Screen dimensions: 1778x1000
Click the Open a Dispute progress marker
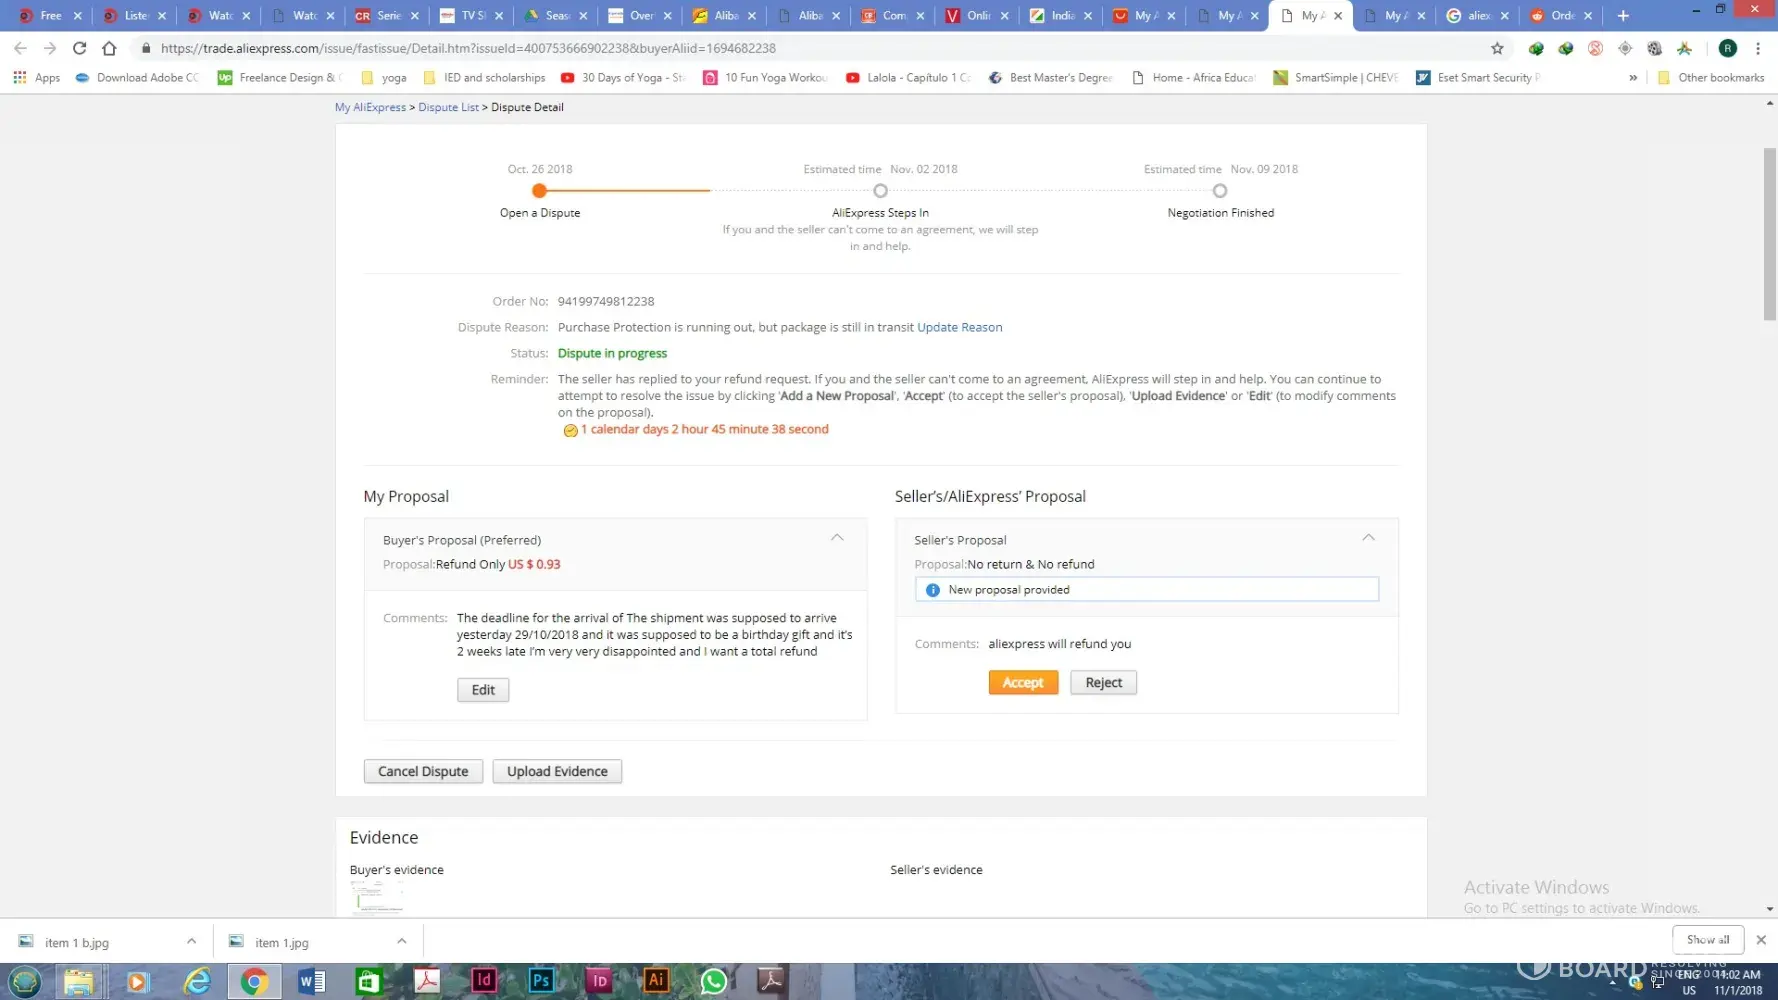point(540,191)
